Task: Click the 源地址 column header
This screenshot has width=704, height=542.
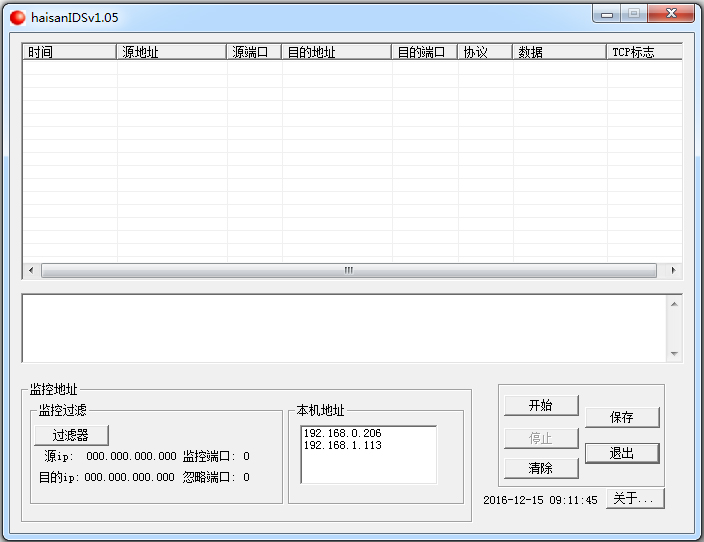Action: point(171,52)
